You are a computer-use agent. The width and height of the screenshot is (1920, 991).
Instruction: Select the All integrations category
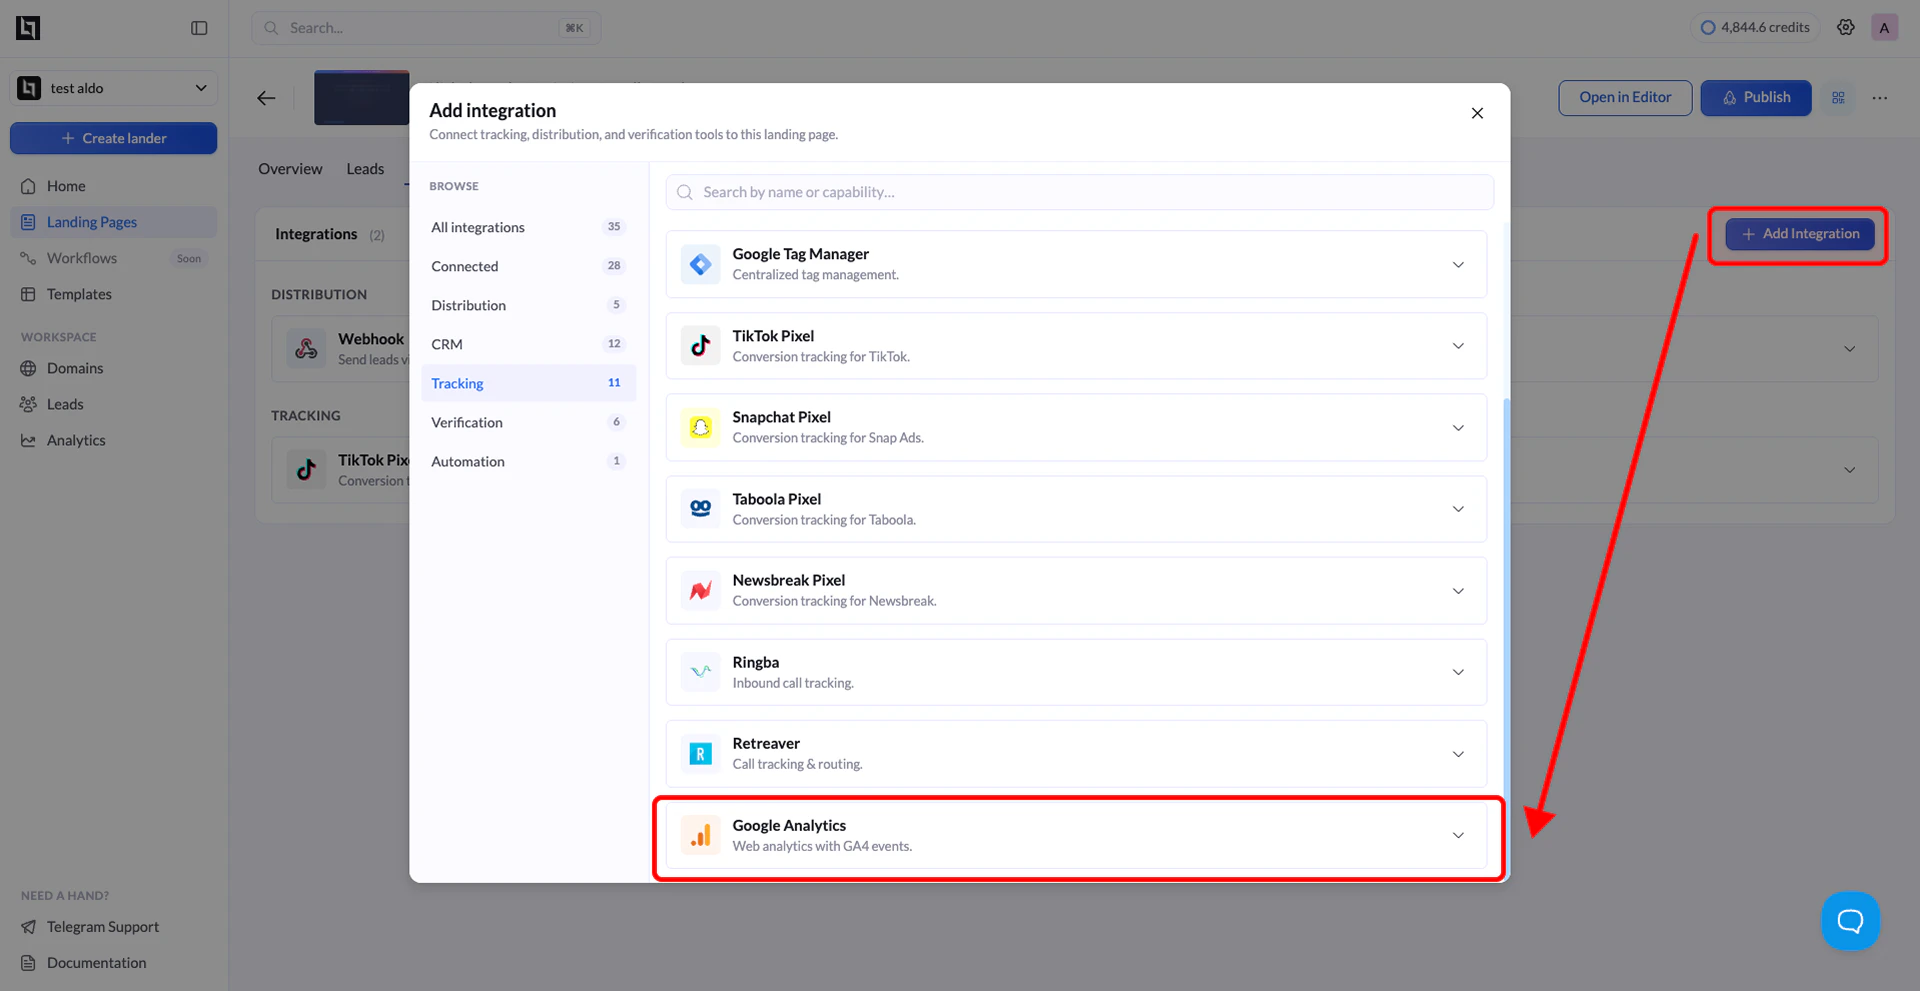[528, 227]
